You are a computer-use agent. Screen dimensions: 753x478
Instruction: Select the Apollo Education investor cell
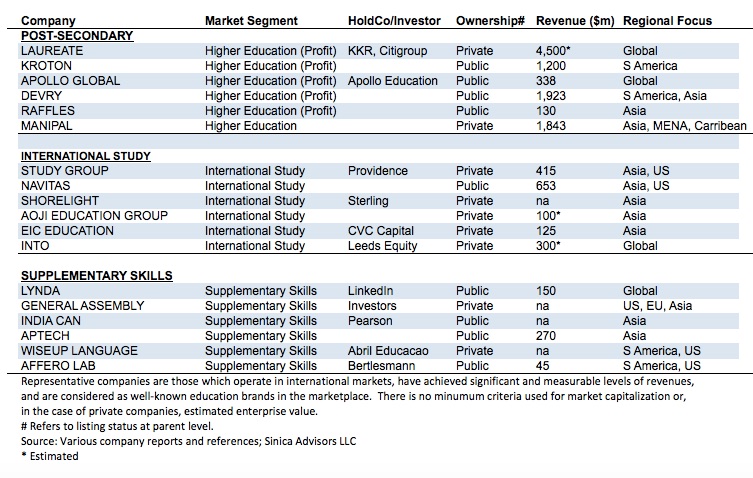click(393, 81)
